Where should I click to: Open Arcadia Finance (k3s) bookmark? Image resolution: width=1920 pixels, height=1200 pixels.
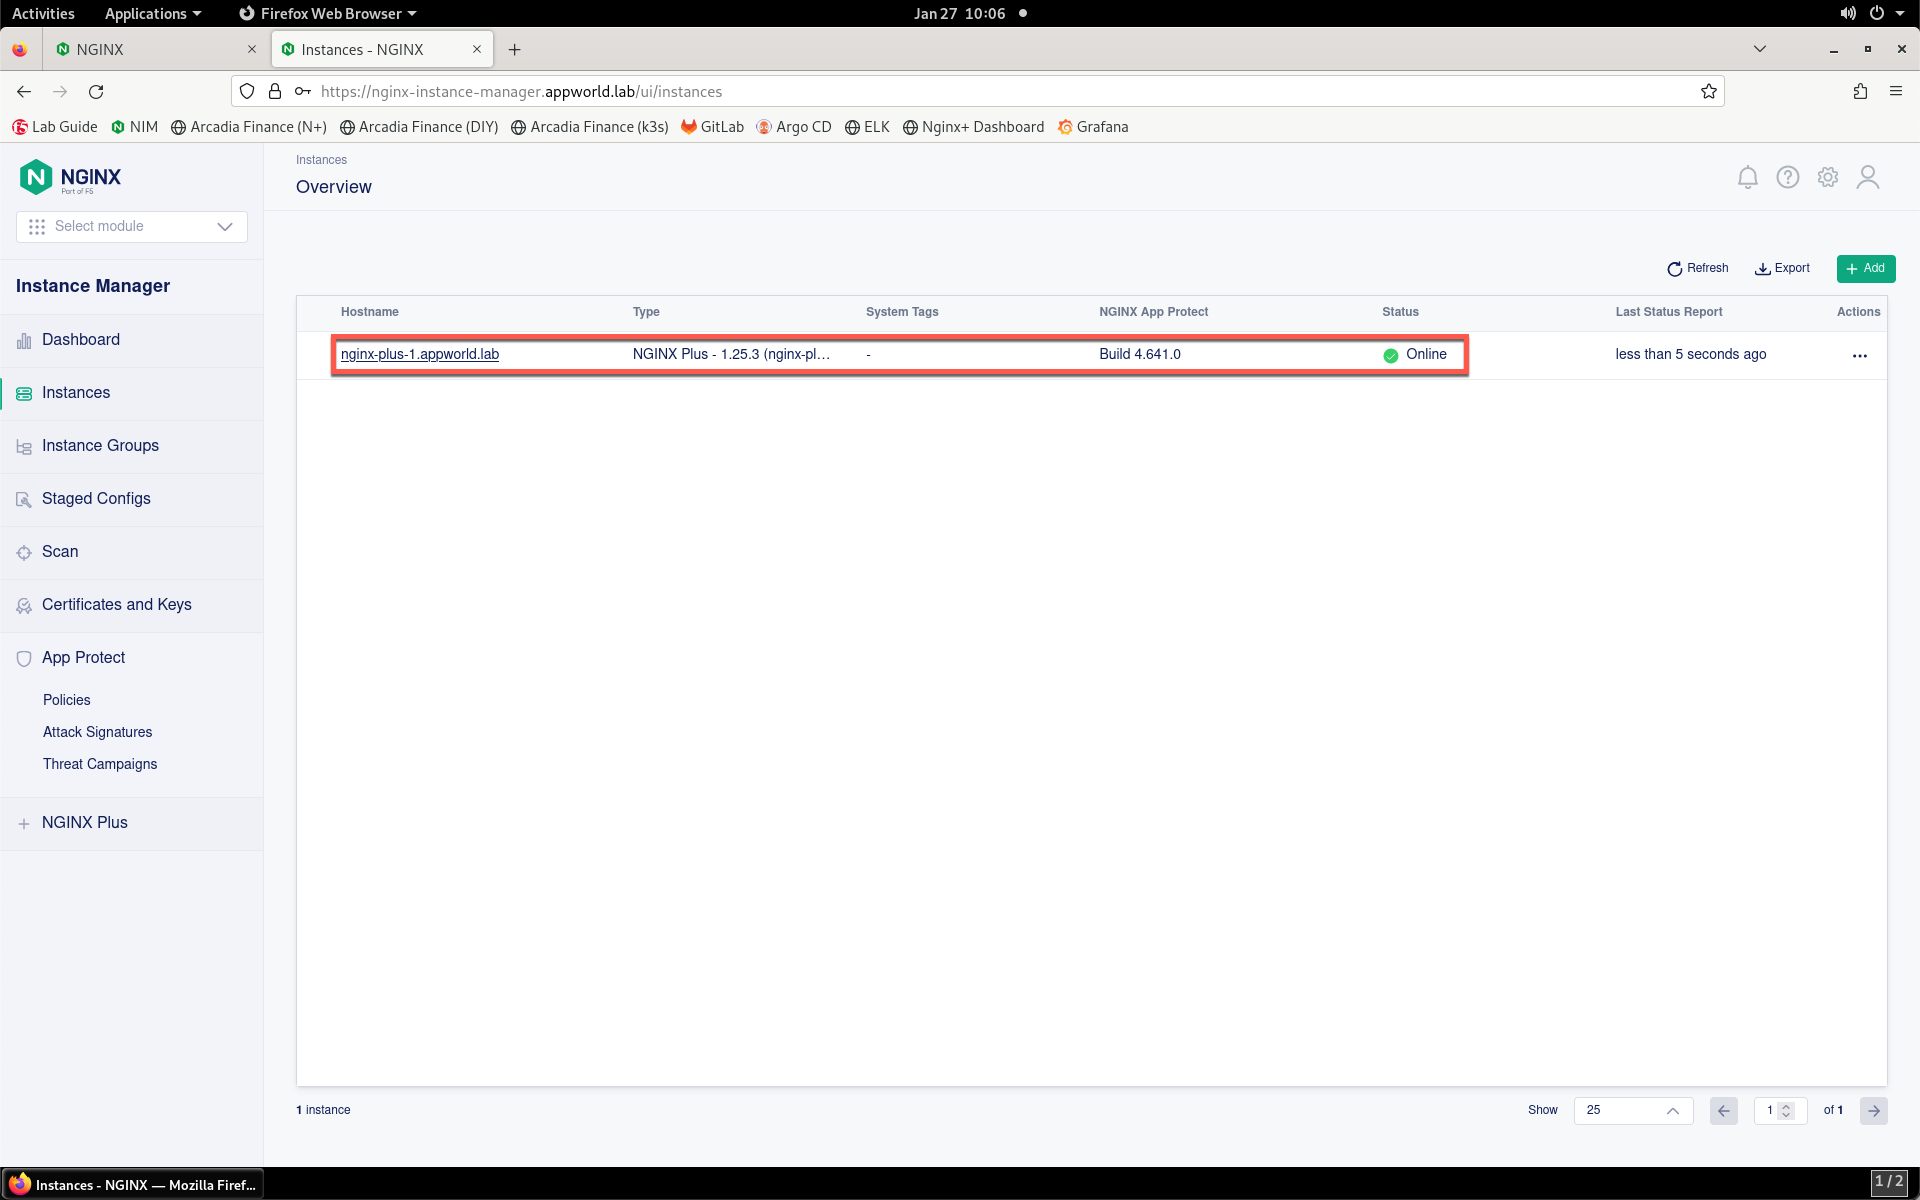[x=590, y=127]
